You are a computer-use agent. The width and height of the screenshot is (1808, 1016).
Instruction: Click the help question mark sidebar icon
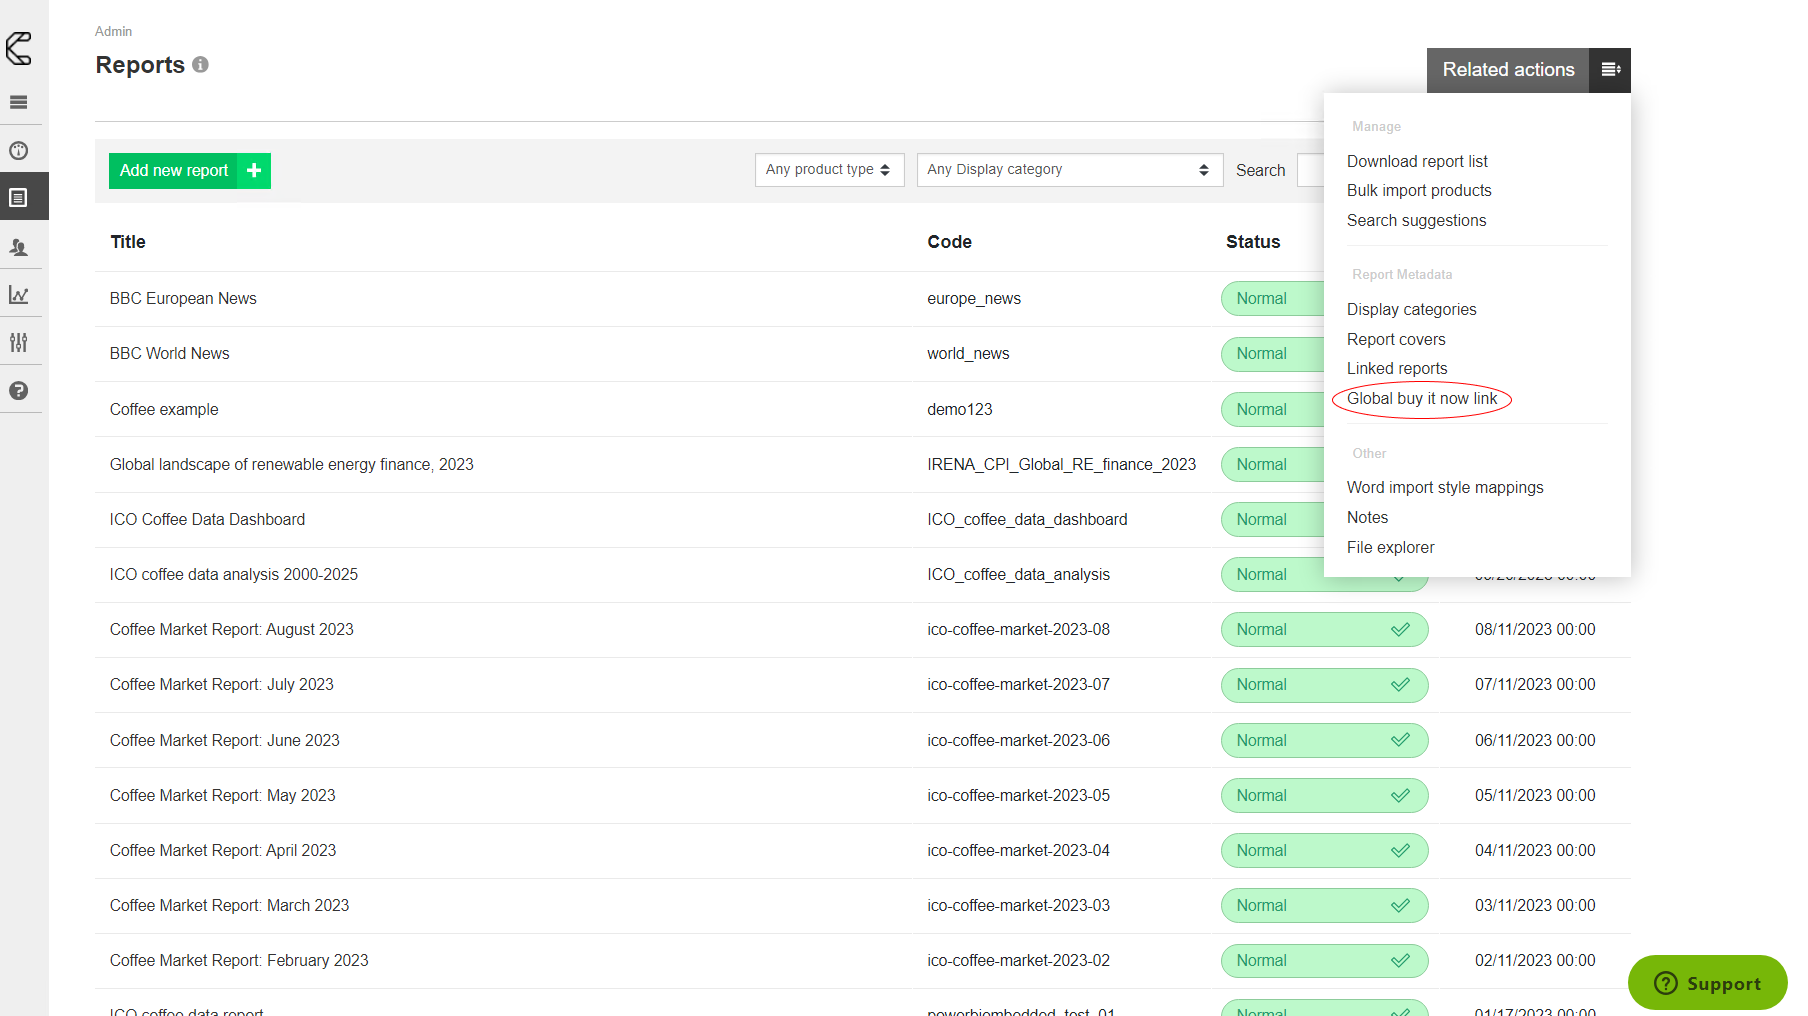[x=19, y=391]
